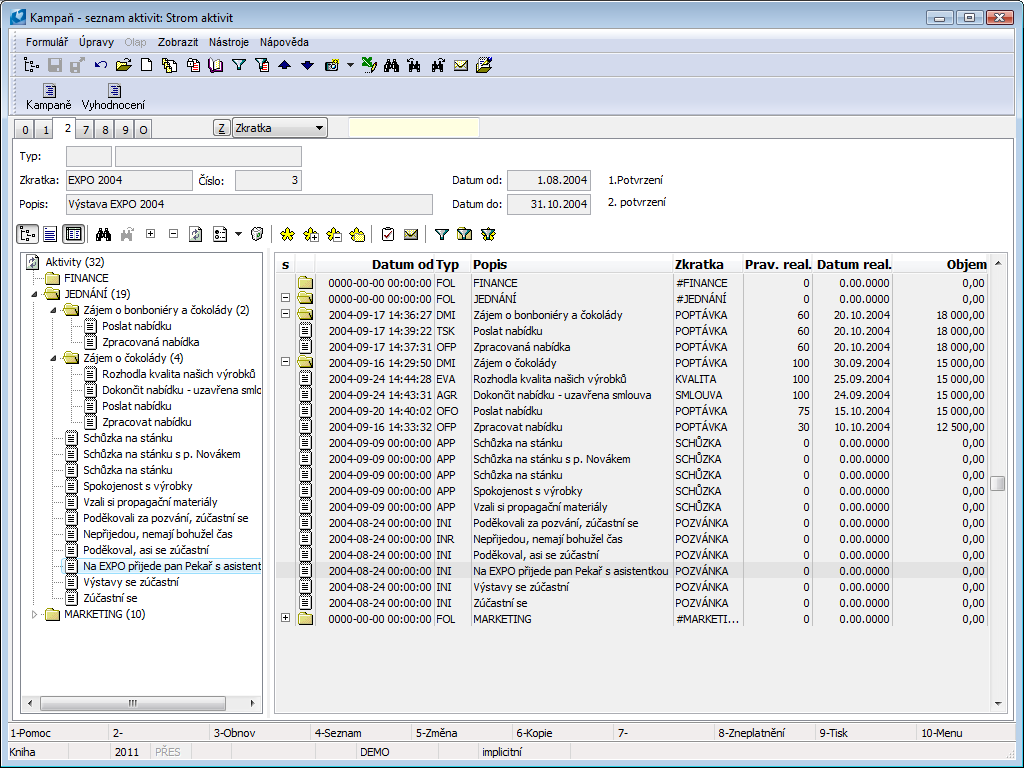1024x768 pixels.
Task: Toggle the list view mode button
Action: point(50,234)
